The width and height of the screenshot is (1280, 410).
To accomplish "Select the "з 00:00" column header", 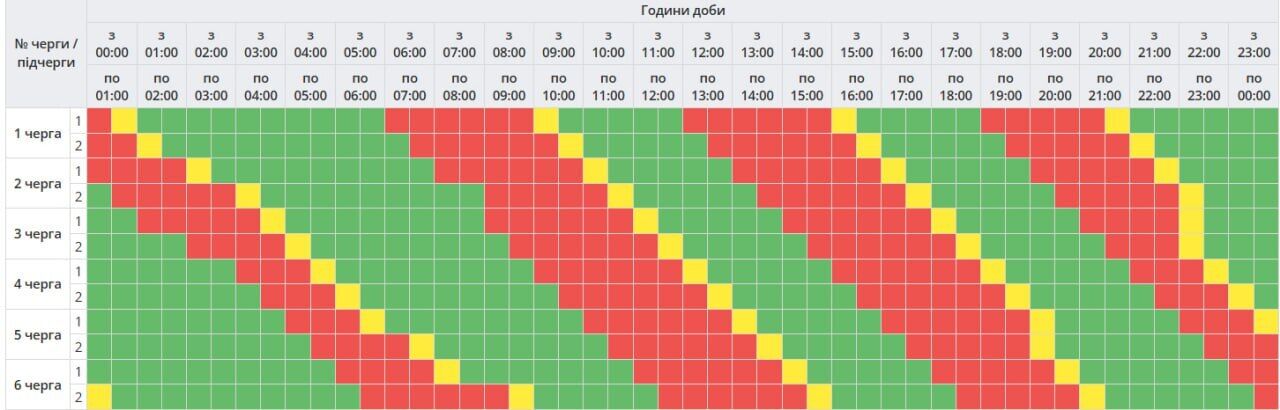I will (x=112, y=44).
